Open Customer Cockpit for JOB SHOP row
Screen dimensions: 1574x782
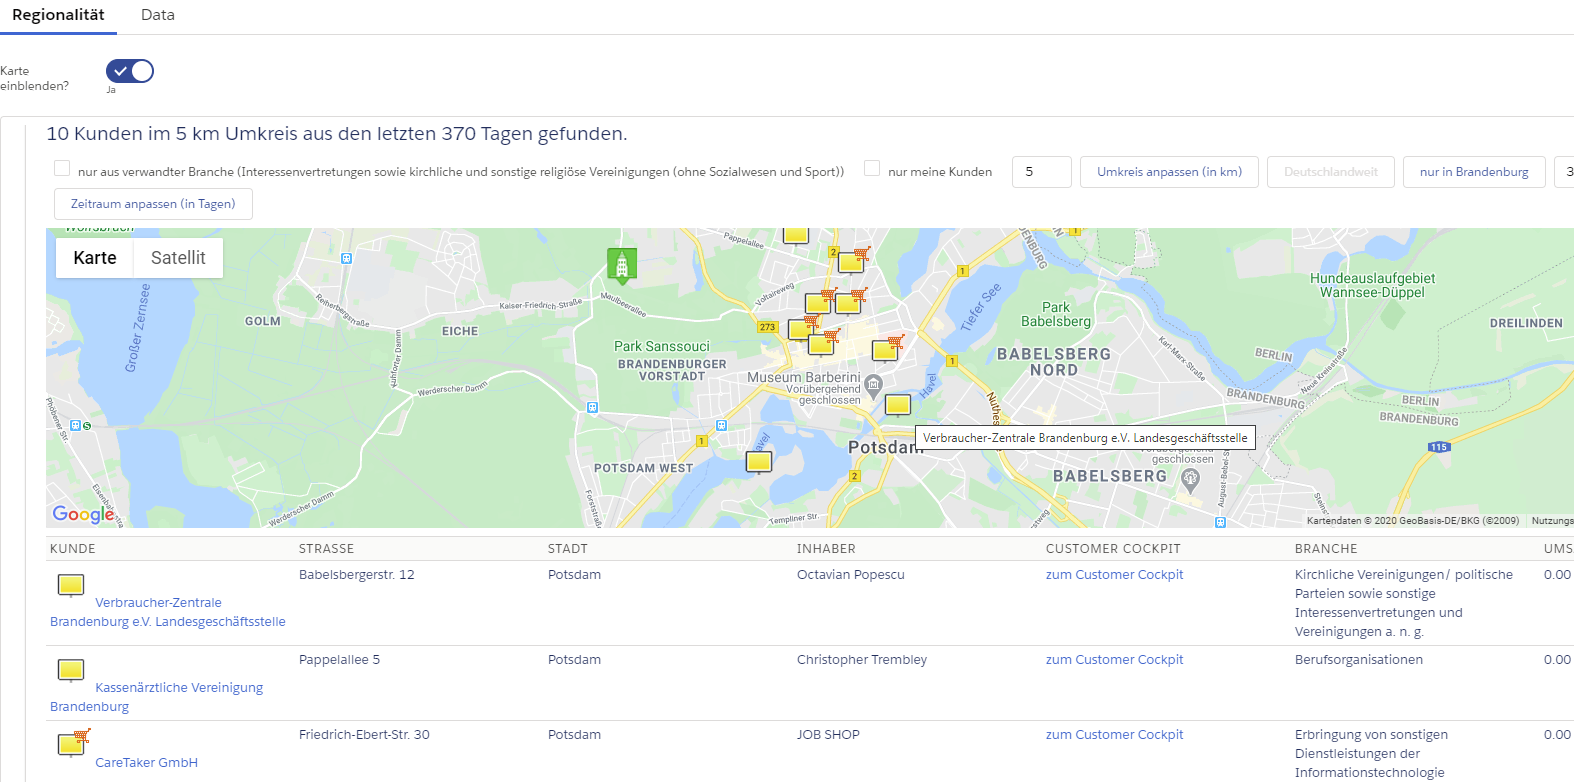point(1114,735)
